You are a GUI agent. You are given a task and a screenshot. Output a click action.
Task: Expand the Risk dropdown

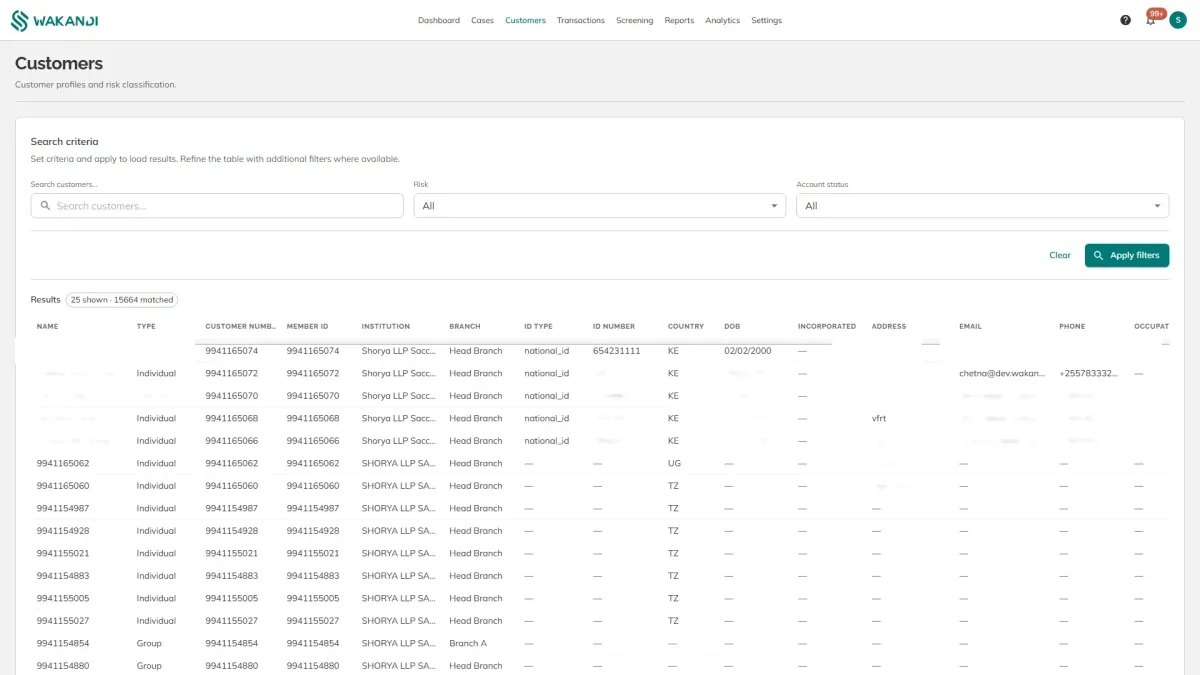600,206
